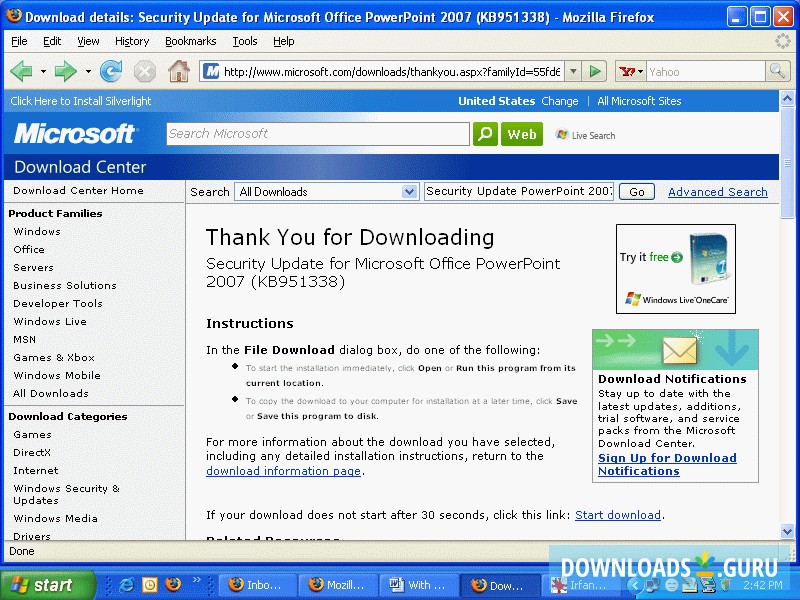
Task: Launch Firefox from the Quick Launch bar
Action: click(173, 585)
